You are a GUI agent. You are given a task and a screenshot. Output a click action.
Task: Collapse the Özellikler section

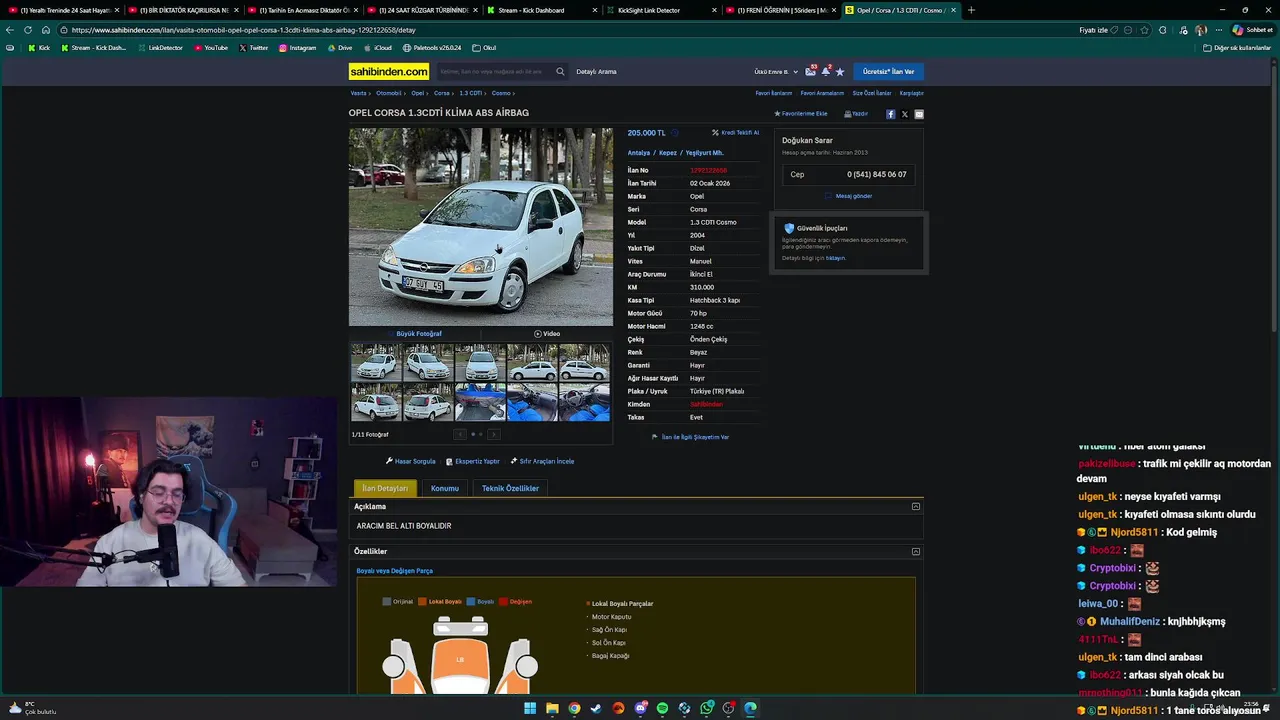pyautogui.click(x=915, y=552)
